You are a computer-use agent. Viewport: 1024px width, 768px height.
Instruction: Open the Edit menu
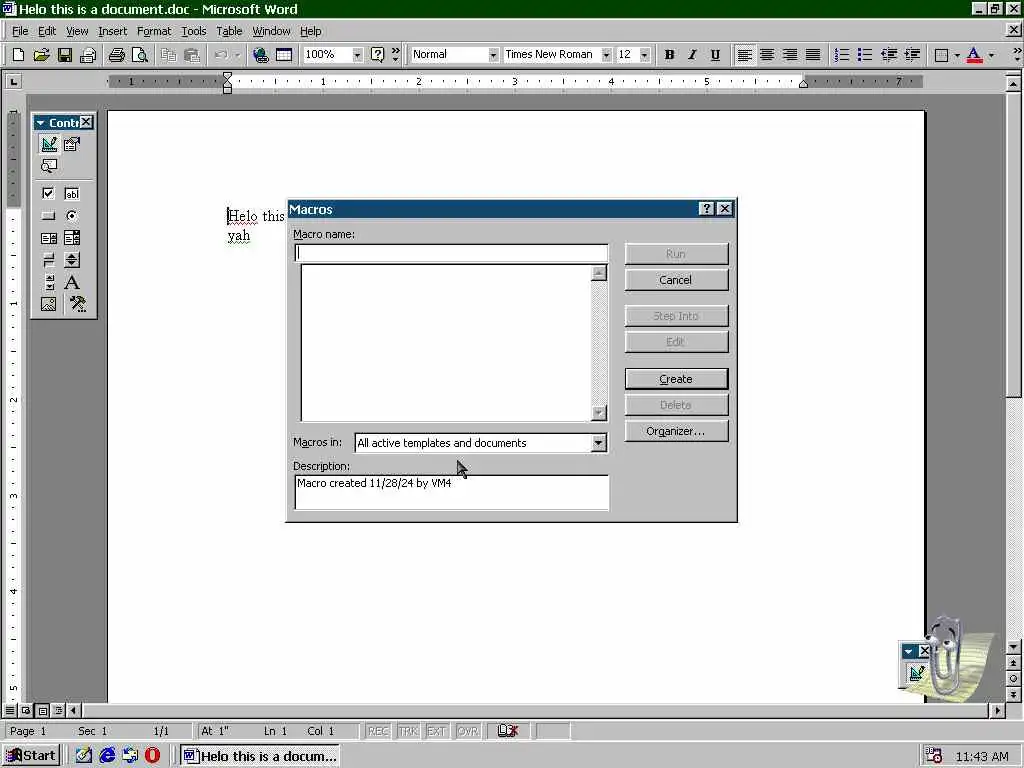[46, 31]
